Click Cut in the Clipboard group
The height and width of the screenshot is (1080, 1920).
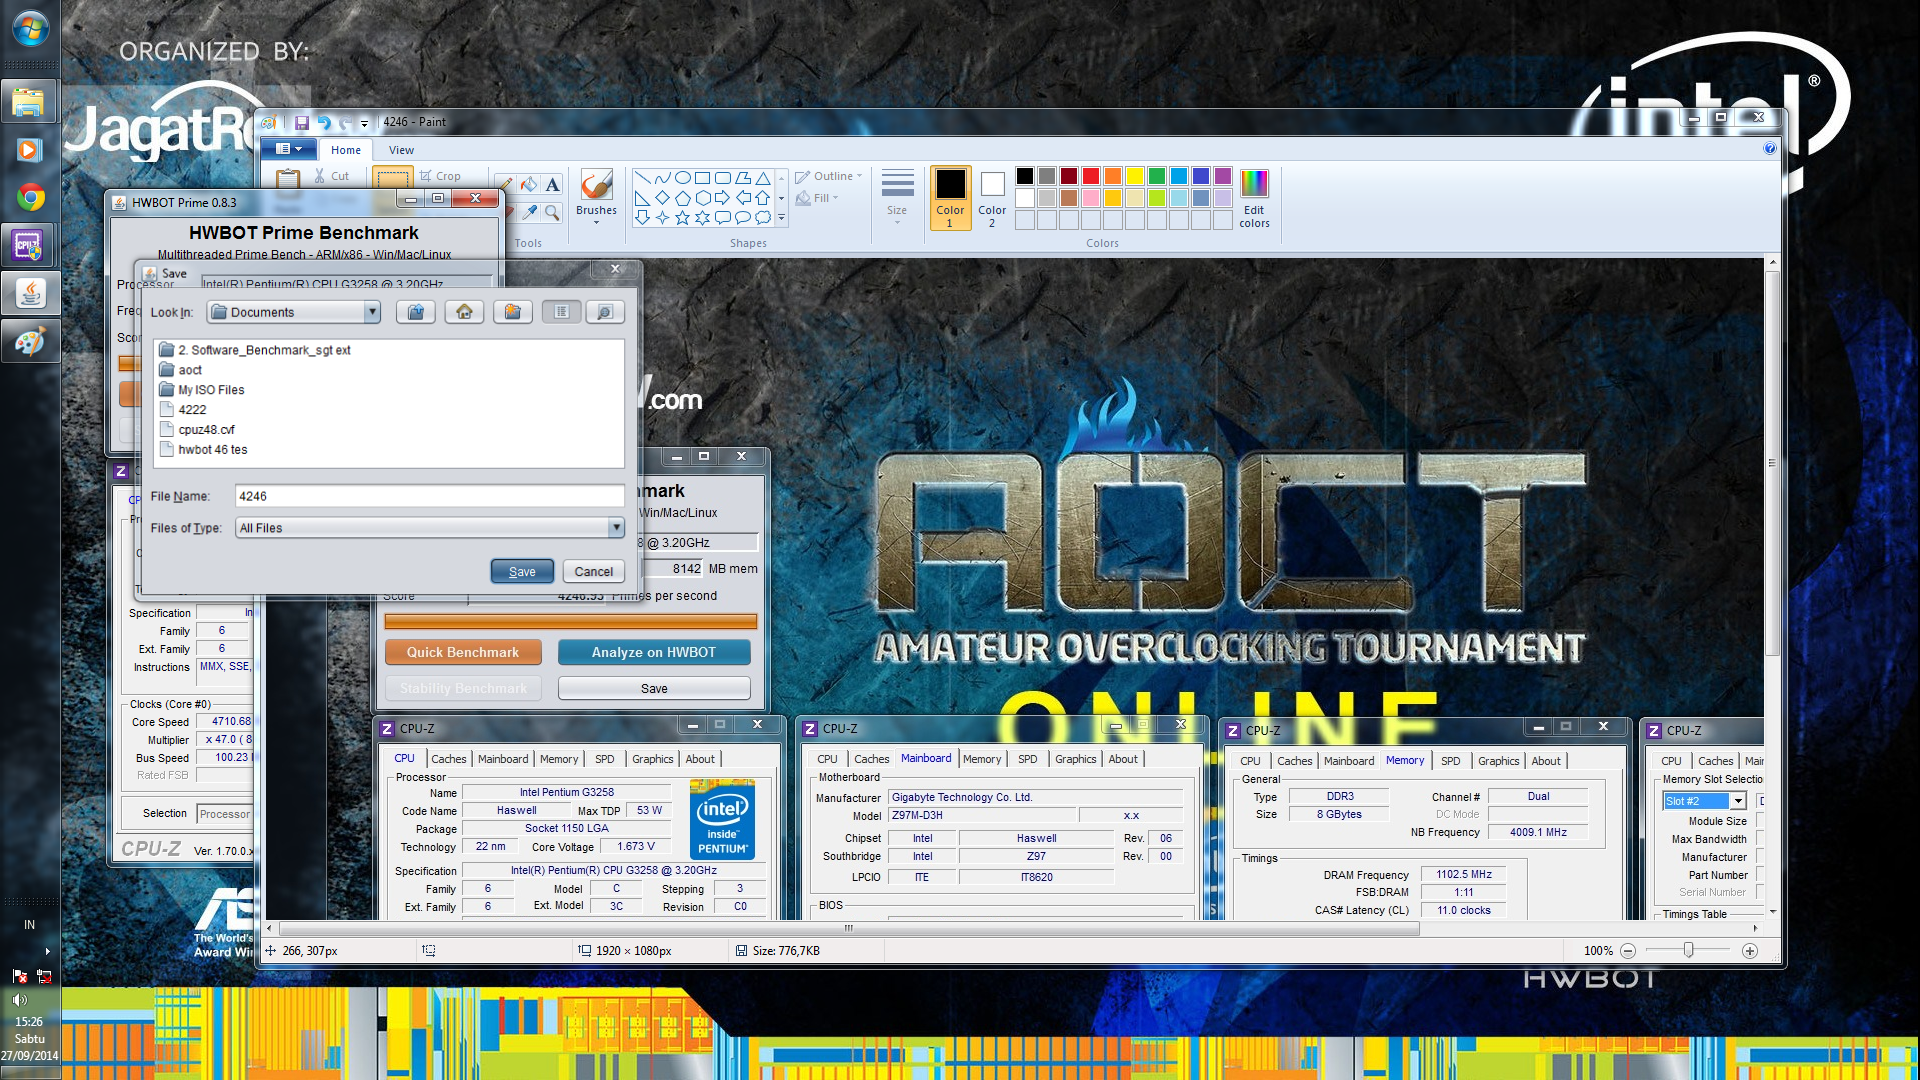[331, 176]
